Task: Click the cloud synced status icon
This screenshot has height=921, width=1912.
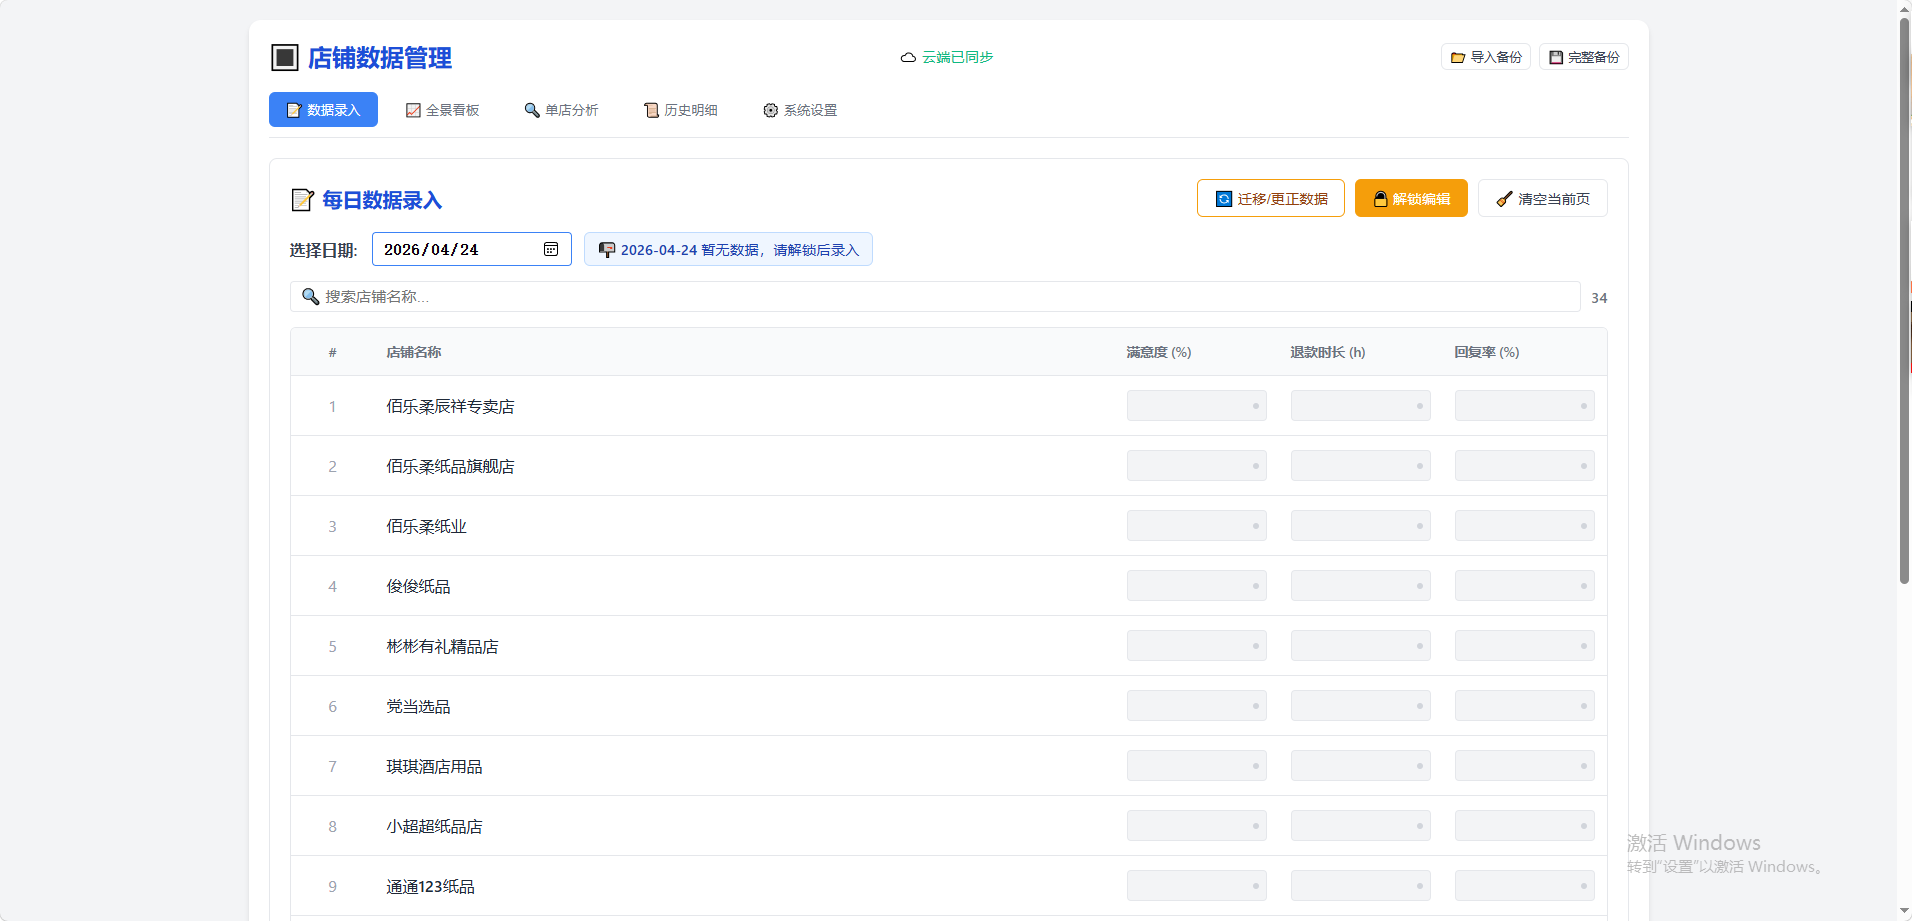Action: [908, 58]
